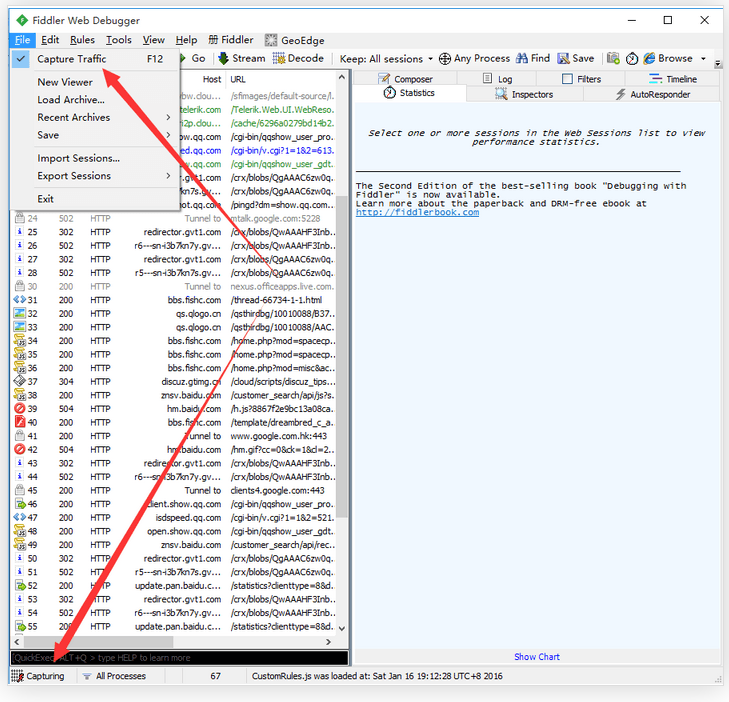Click the timer clock toolbar icon
Viewport: 729px width, 702px height.
click(x=632, y=59)
